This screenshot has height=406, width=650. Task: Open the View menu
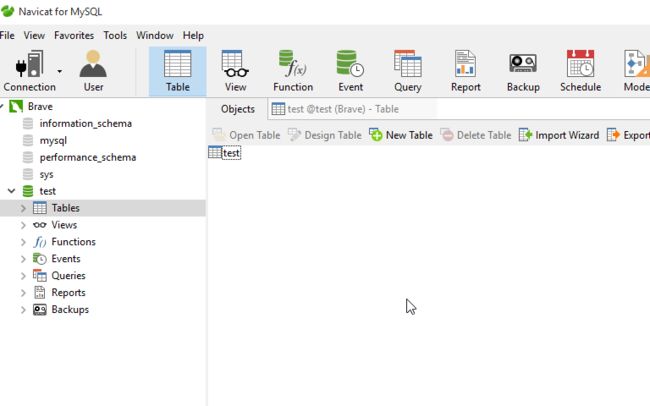point(34,36)
